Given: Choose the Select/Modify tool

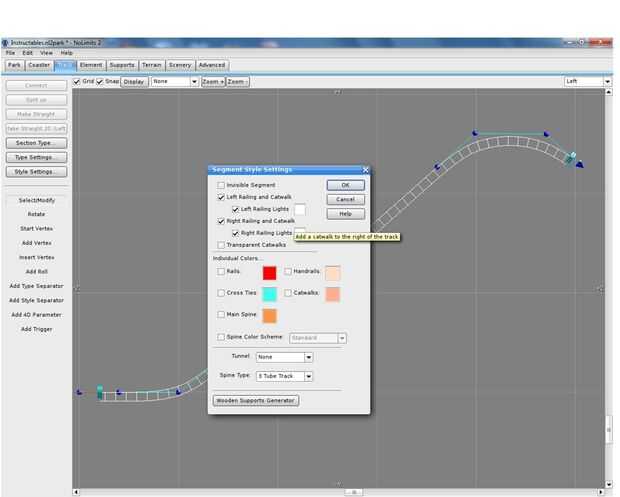Looking at the screenshot, I should (x=36, y=200).
